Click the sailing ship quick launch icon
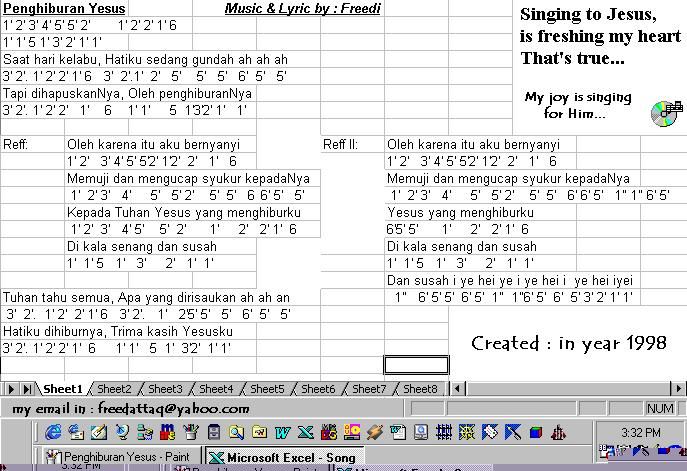Image resolution: width=687 pixels, height=471 pixels. 558,433
